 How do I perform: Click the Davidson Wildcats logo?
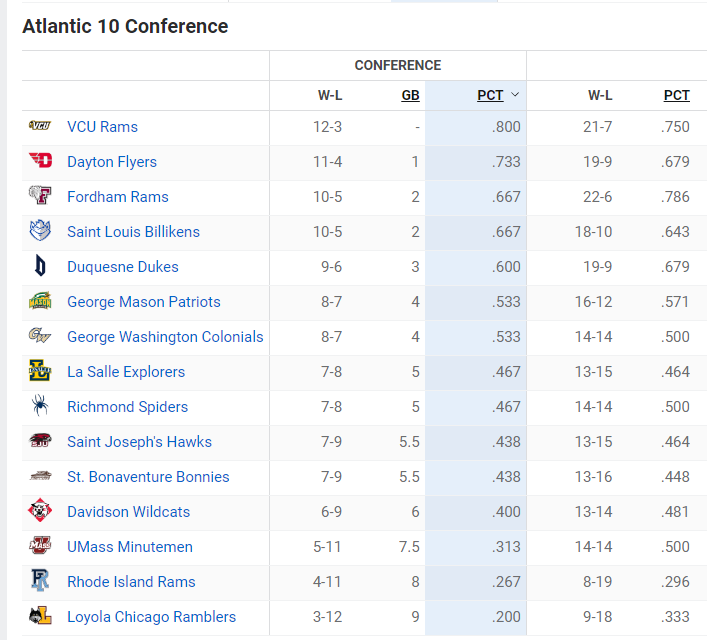40,510
